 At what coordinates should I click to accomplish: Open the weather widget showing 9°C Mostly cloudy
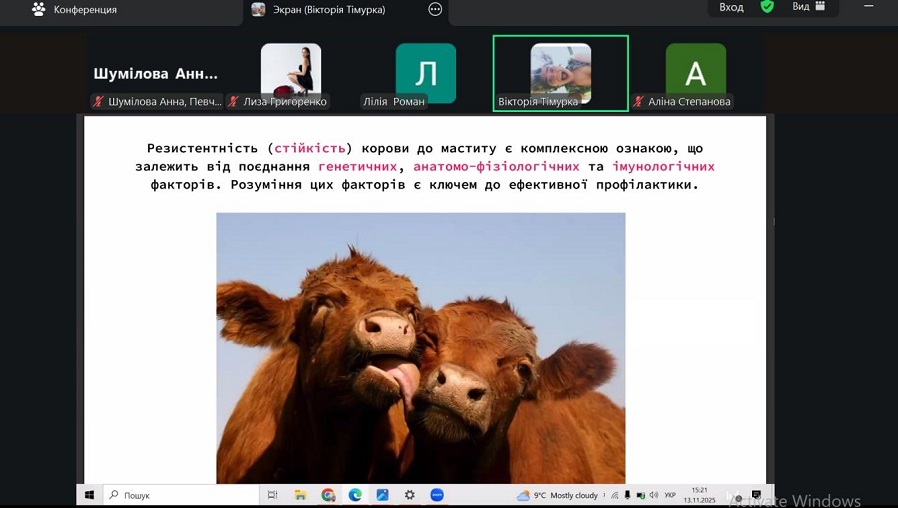[x=557, y=495]
